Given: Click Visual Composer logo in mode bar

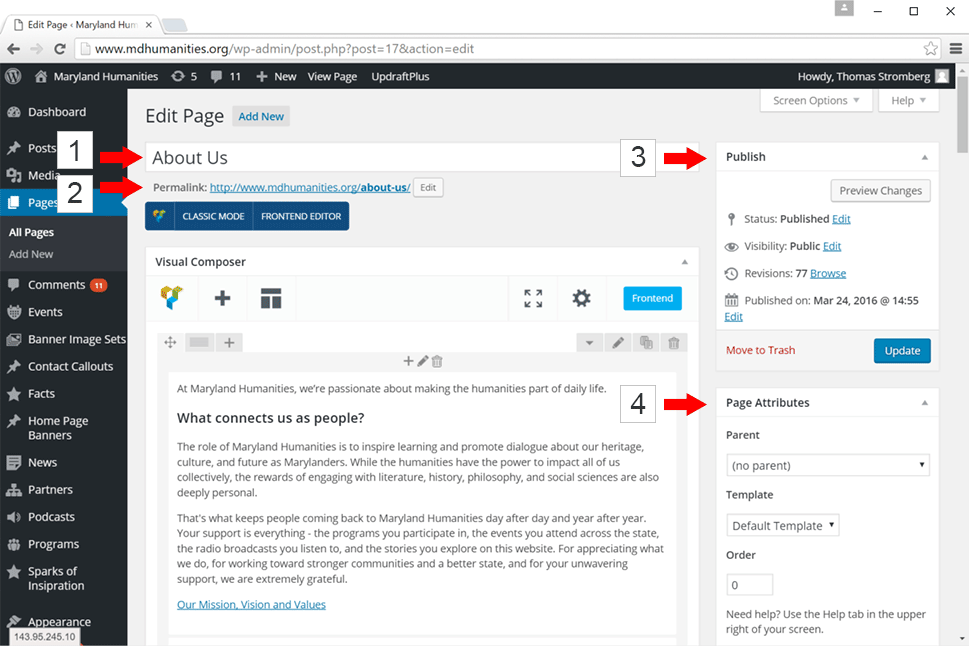Looking at the screenshot, I should (x=159, y=216).
